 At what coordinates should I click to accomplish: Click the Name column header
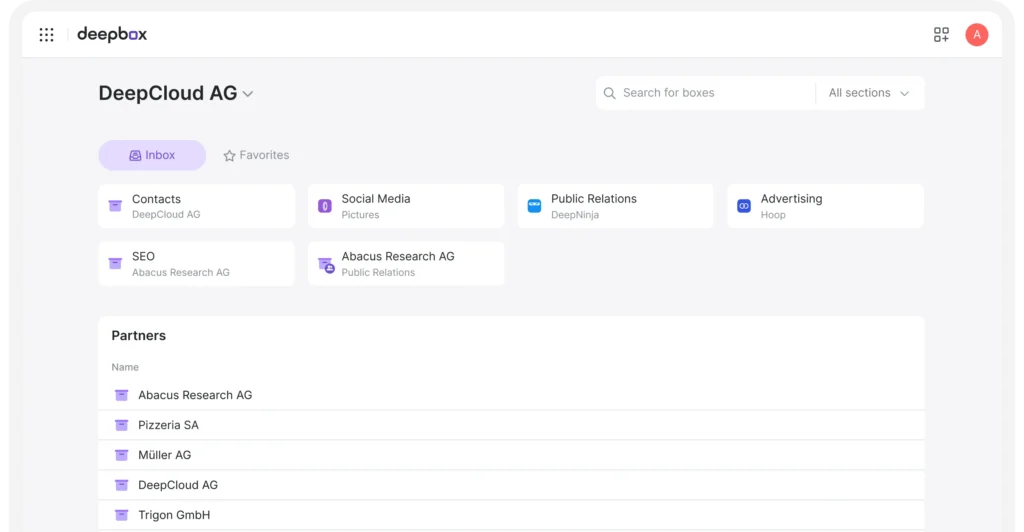coord(125,367)
